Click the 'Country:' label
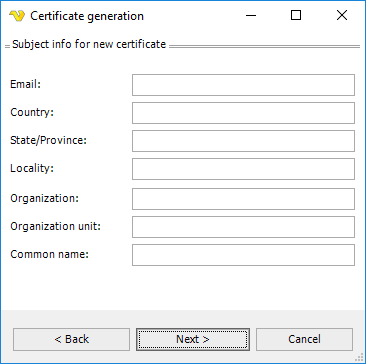The image size is (366, 364). [x=32, y=113]
